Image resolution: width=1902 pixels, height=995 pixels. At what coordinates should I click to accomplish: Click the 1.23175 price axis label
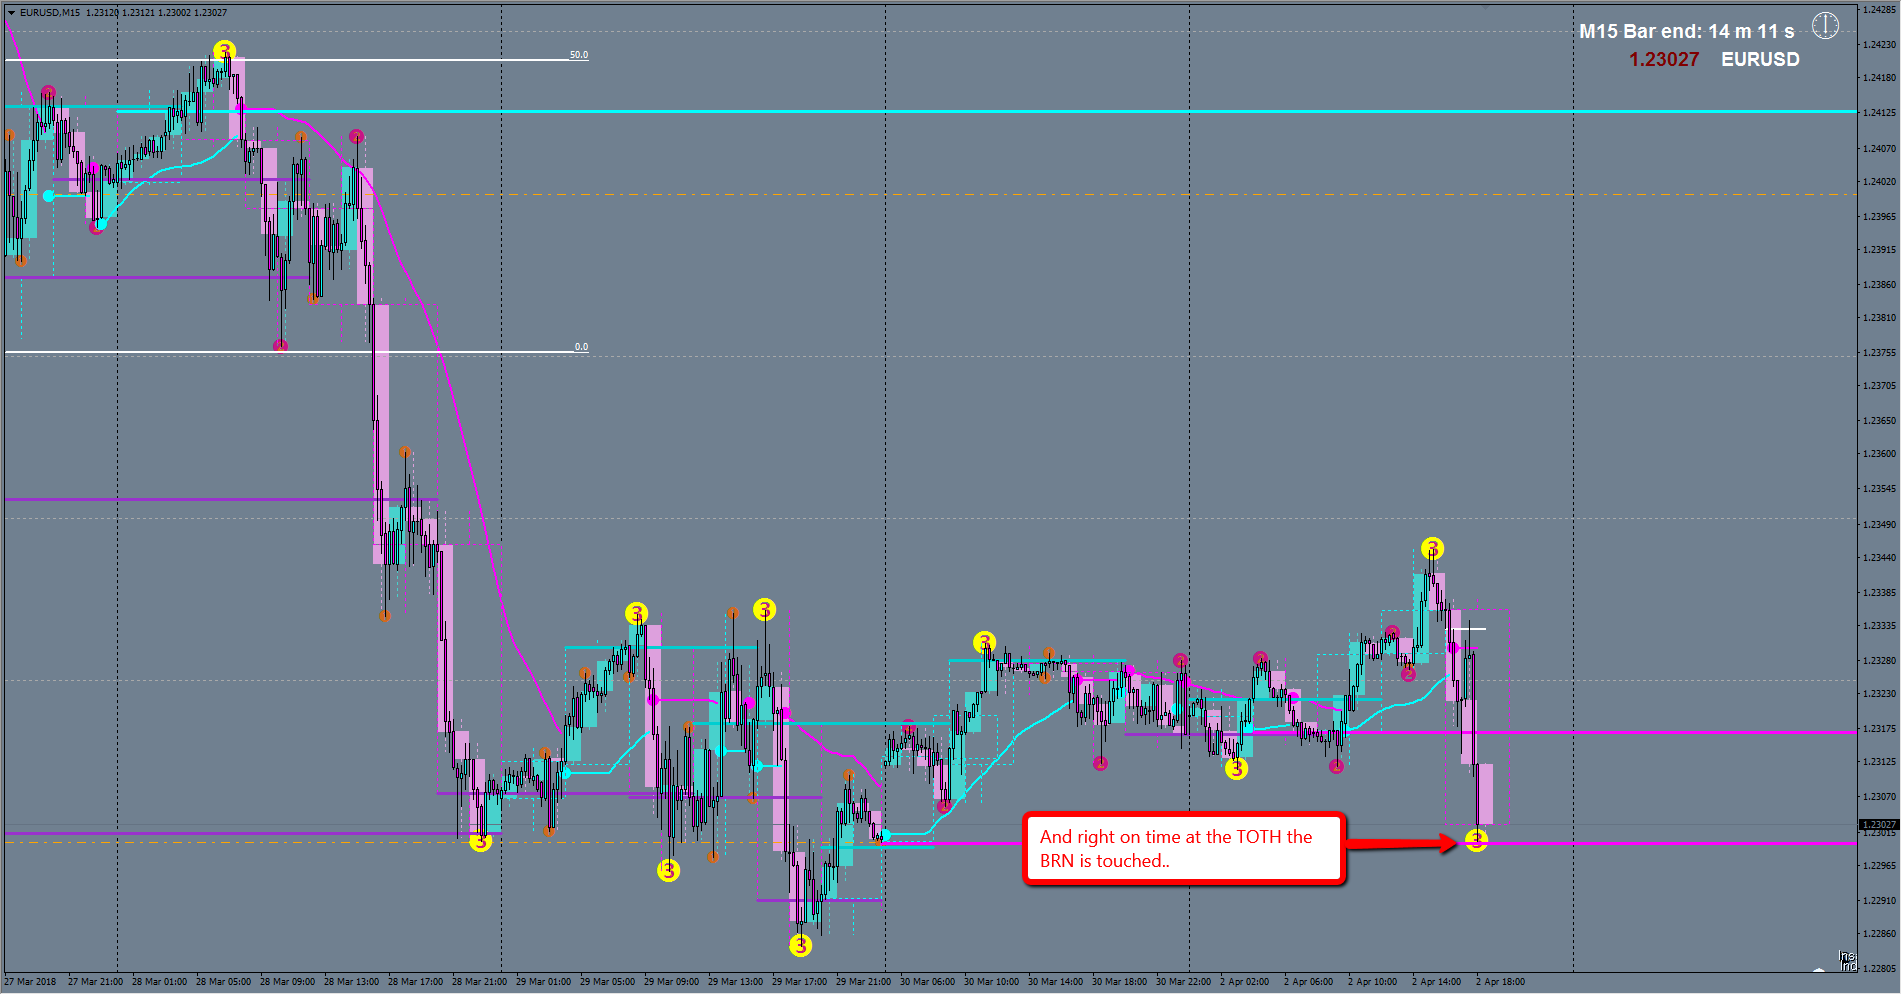pyautogui.click(x=1880, y=729)
